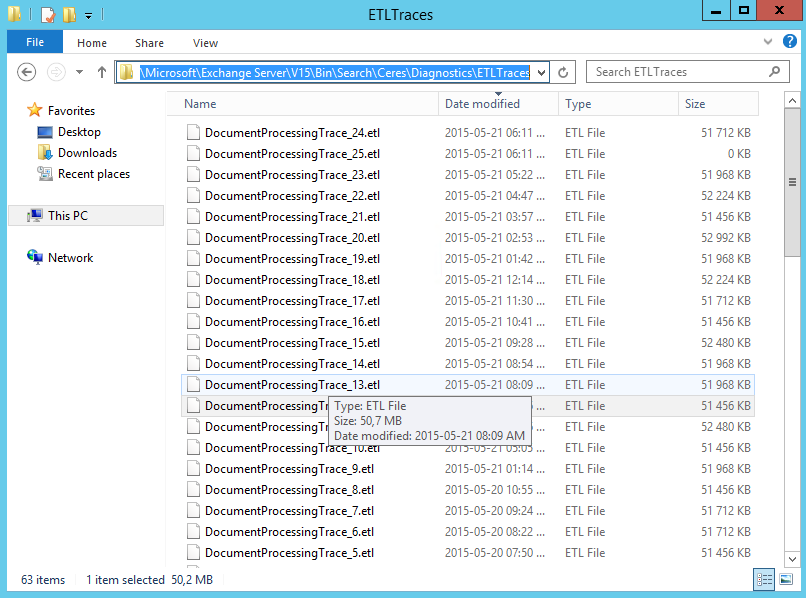This screenshot has height=598, width=806.
Task: Sort by the Type column header
Action: [x=618, y=104]
